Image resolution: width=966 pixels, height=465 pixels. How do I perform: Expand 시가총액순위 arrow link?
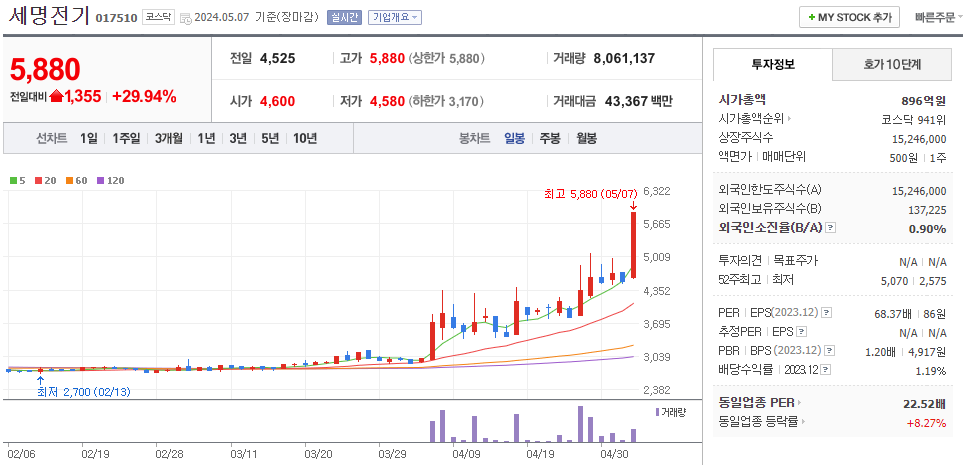(790, 119)
